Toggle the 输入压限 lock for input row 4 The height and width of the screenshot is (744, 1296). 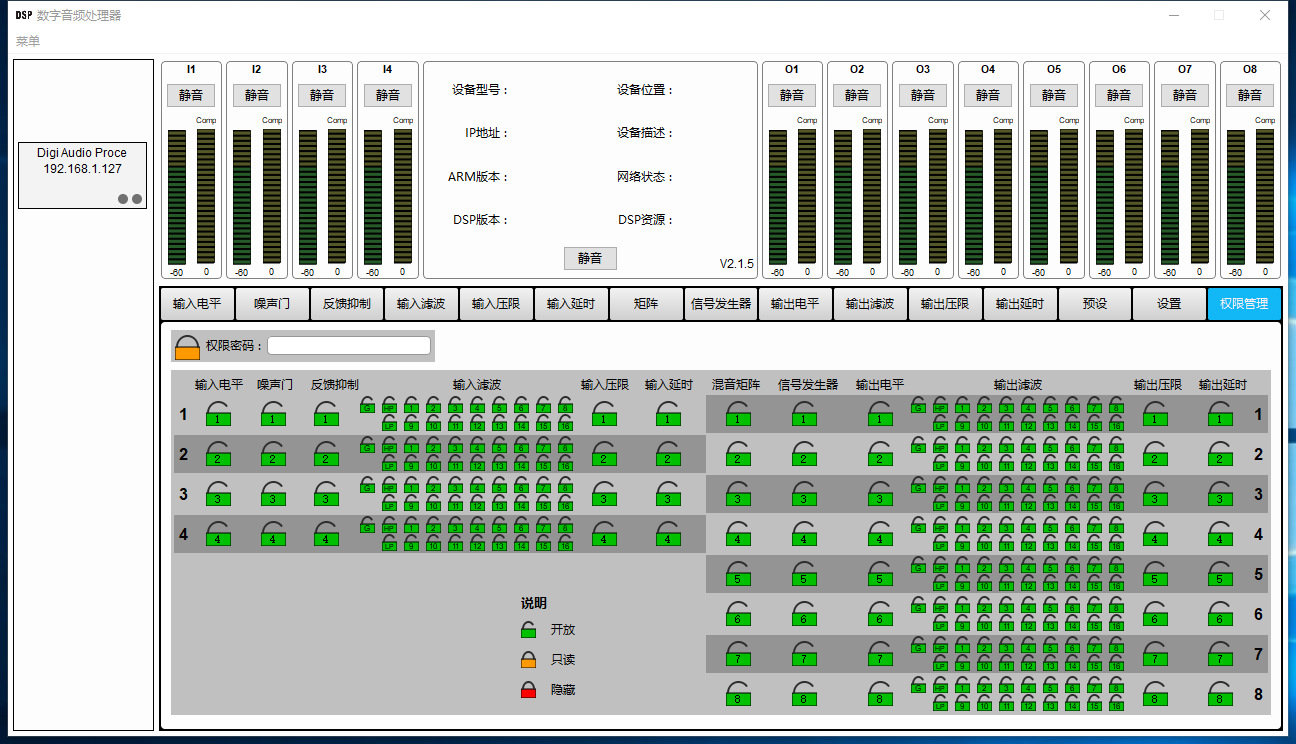pyautogui.click(x=604, y=534)
